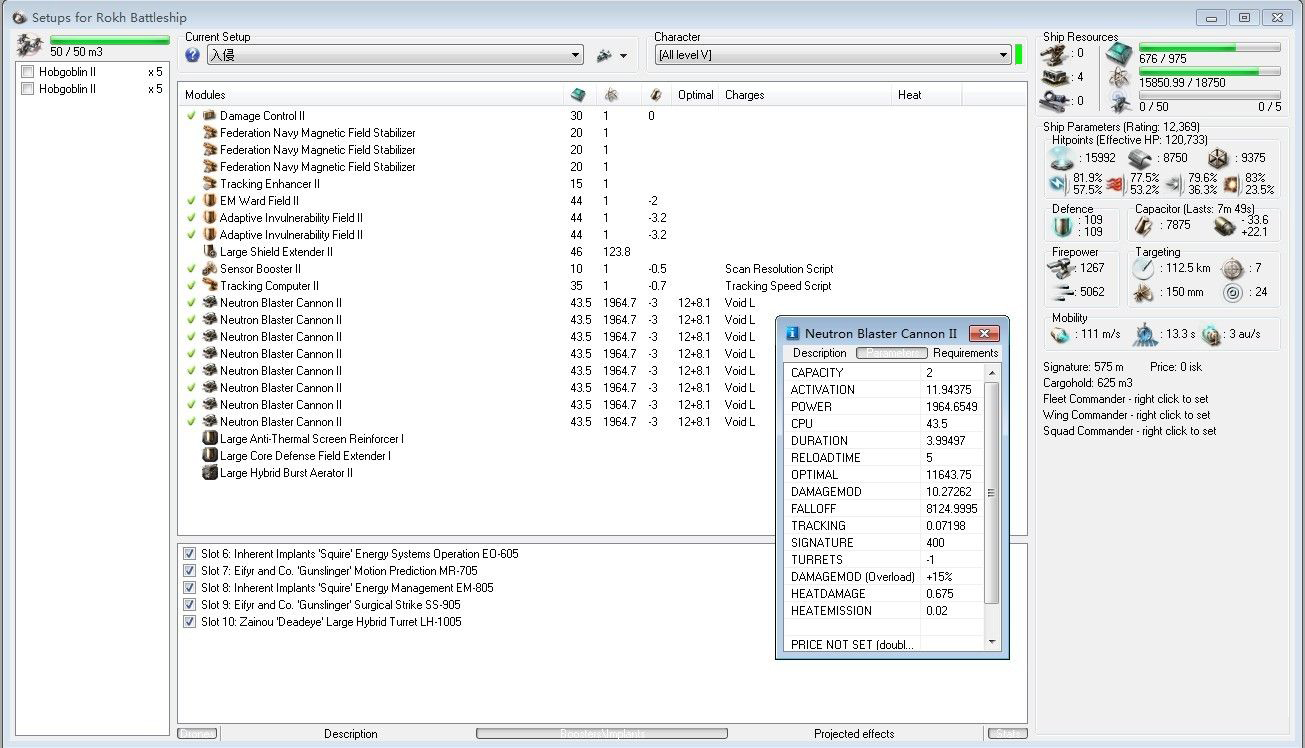Click the turret hardpoints icon in Ship Resources
The height and width of the screenshot is (748, 1305).
point(1055,54)
